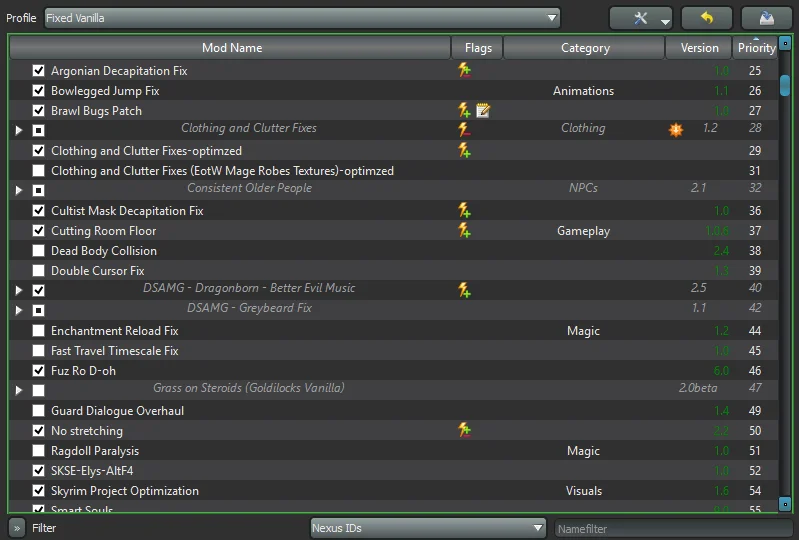Select the No stretching mod name

click(x=87, y=430)
